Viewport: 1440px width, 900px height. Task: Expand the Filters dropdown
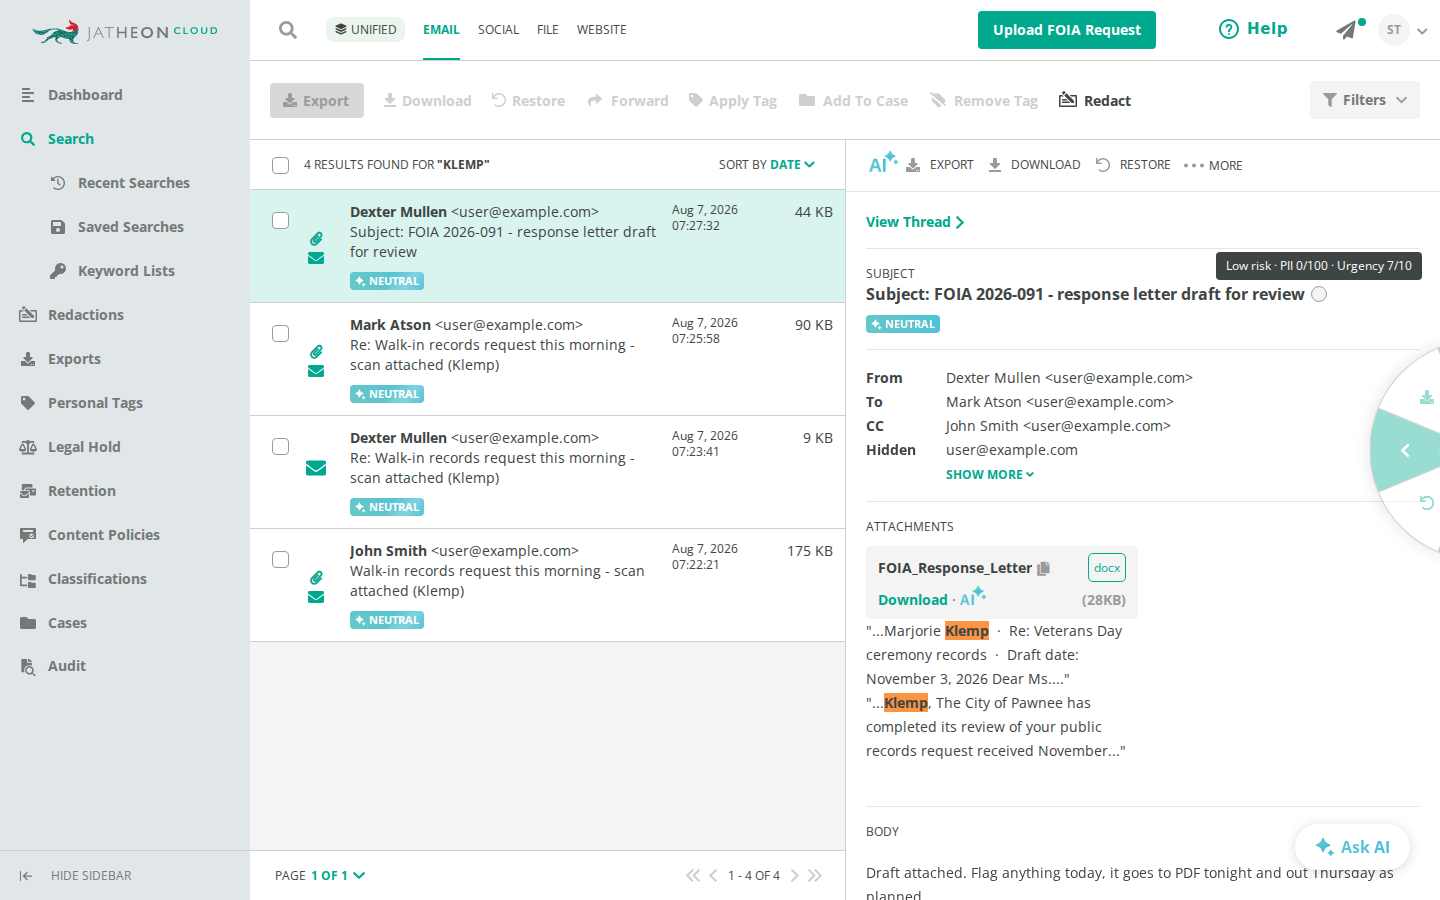(1365, 100)
